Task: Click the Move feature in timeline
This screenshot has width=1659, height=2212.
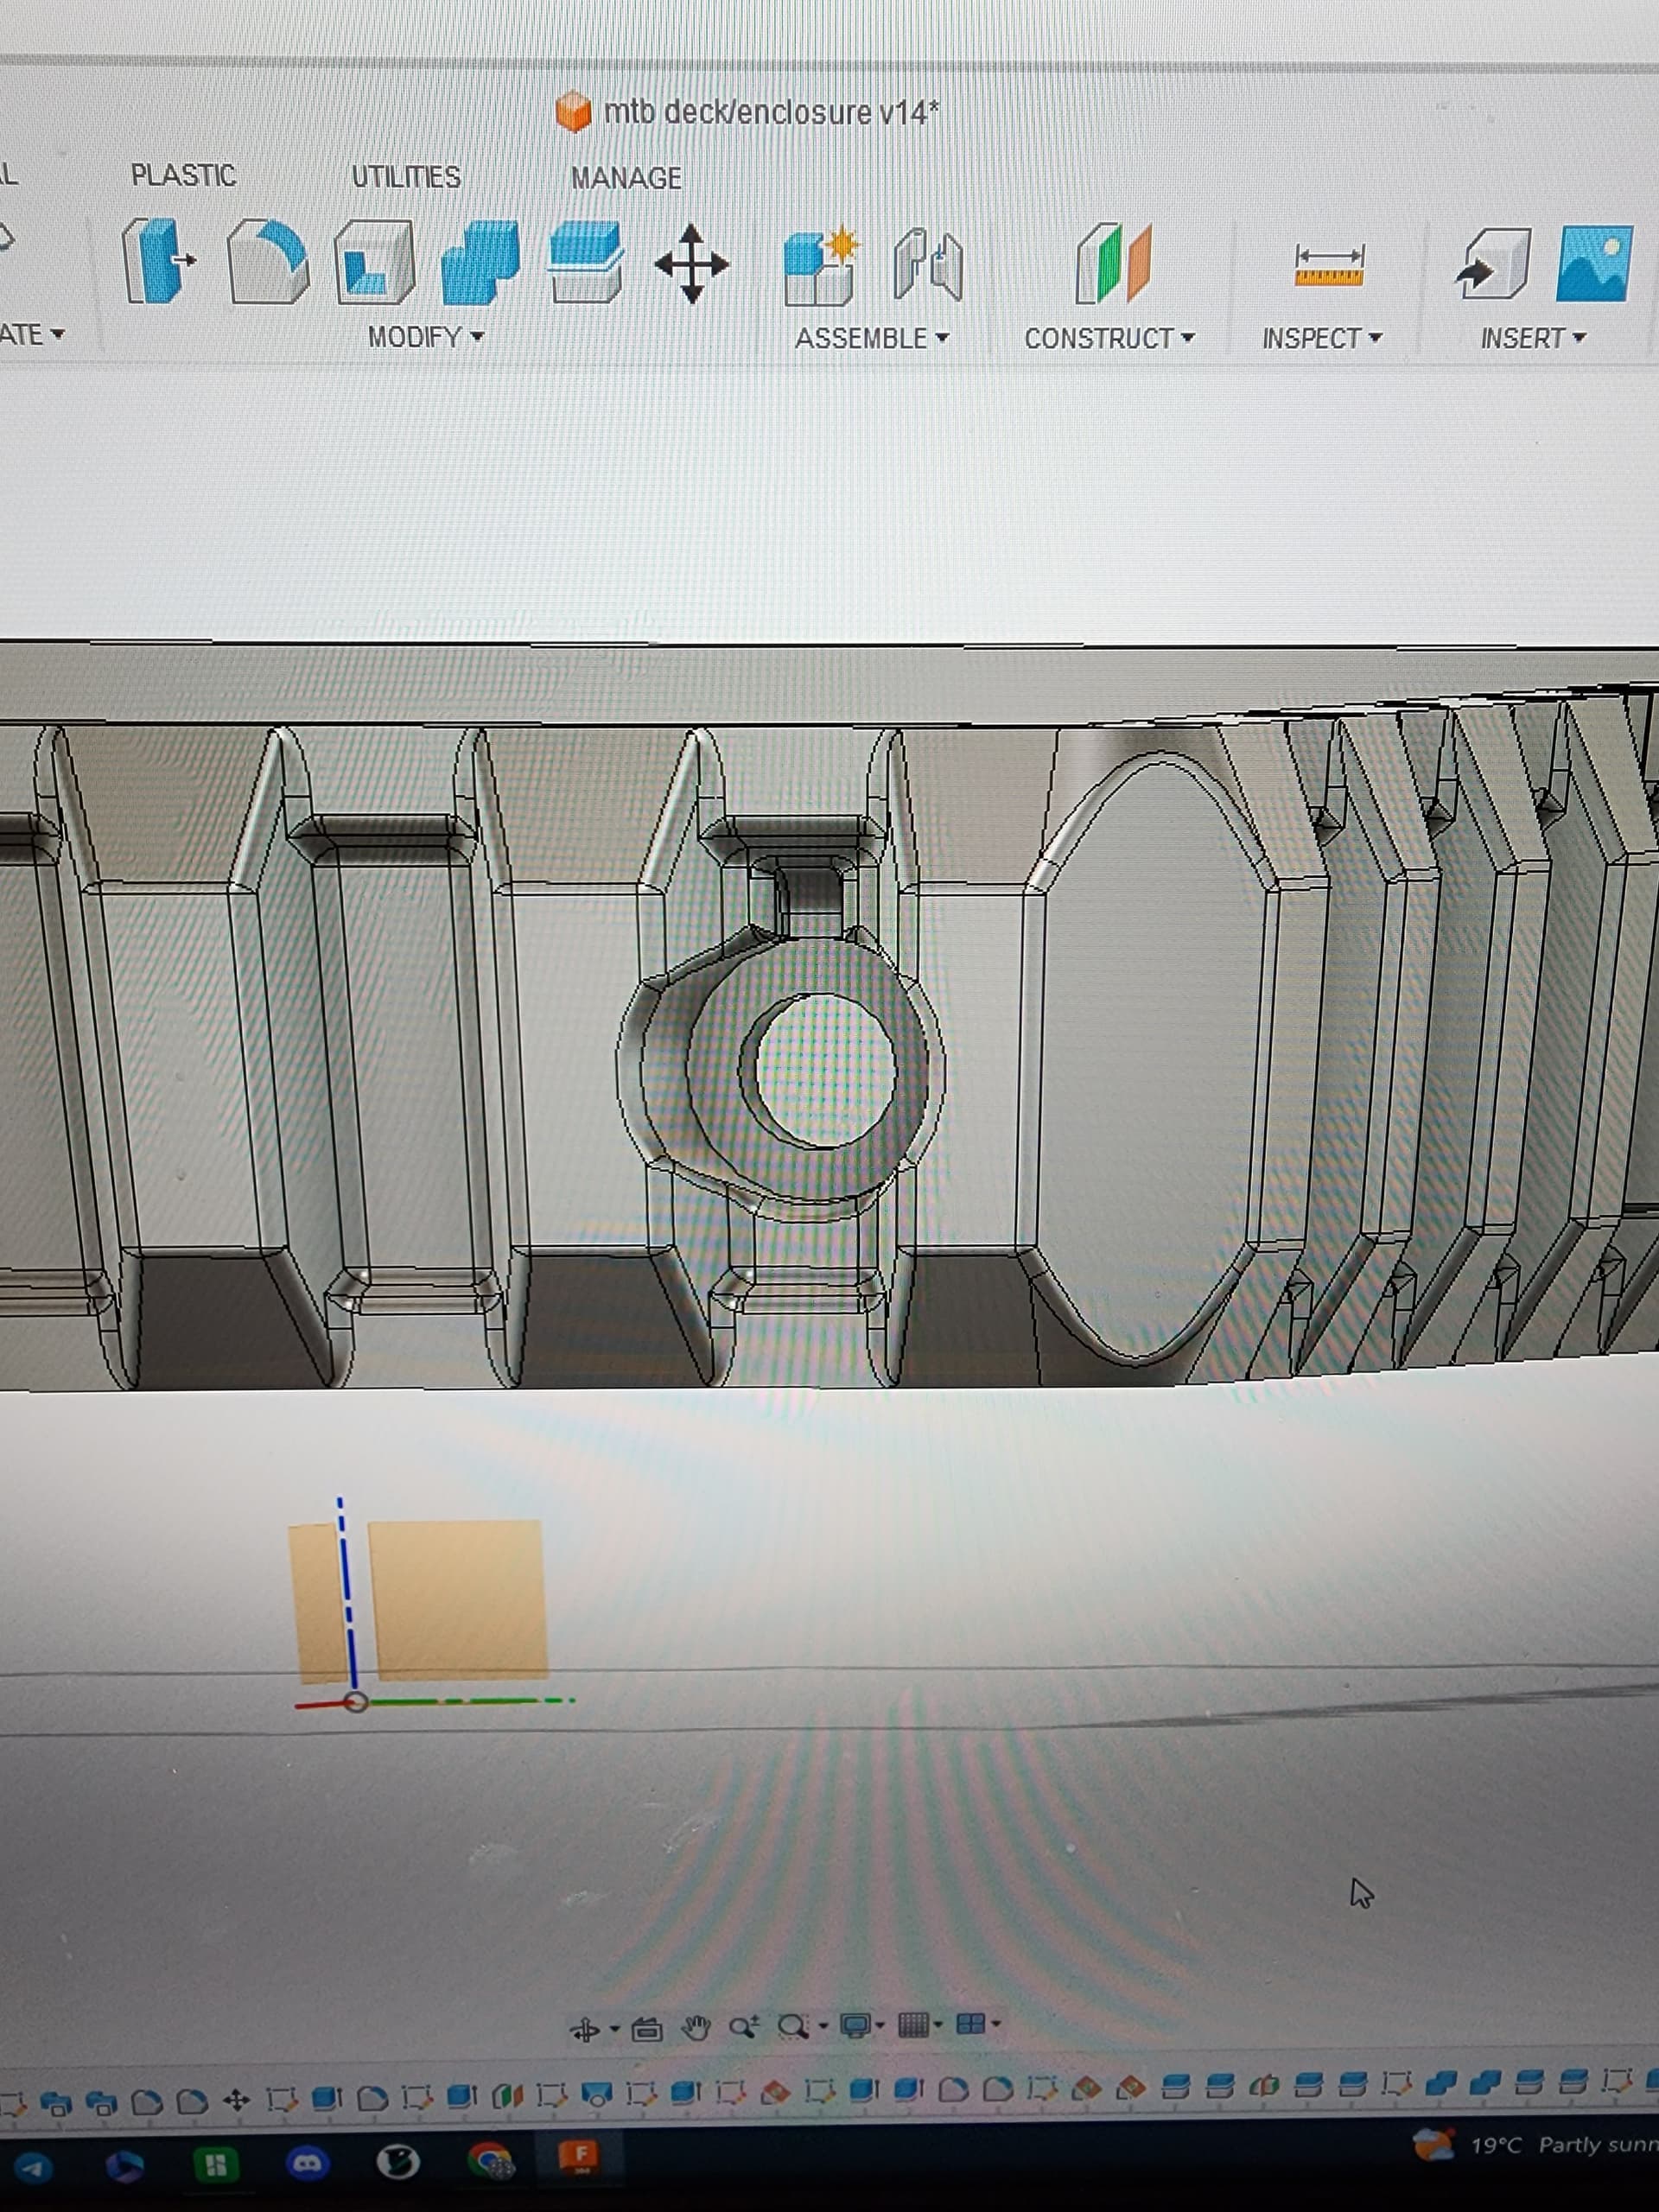Action: 236,2100
